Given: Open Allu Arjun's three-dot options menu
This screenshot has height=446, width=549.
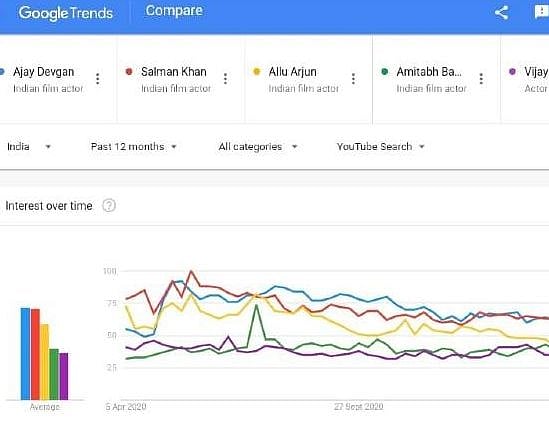Looking at the screenshot, I should coord(353,79).
